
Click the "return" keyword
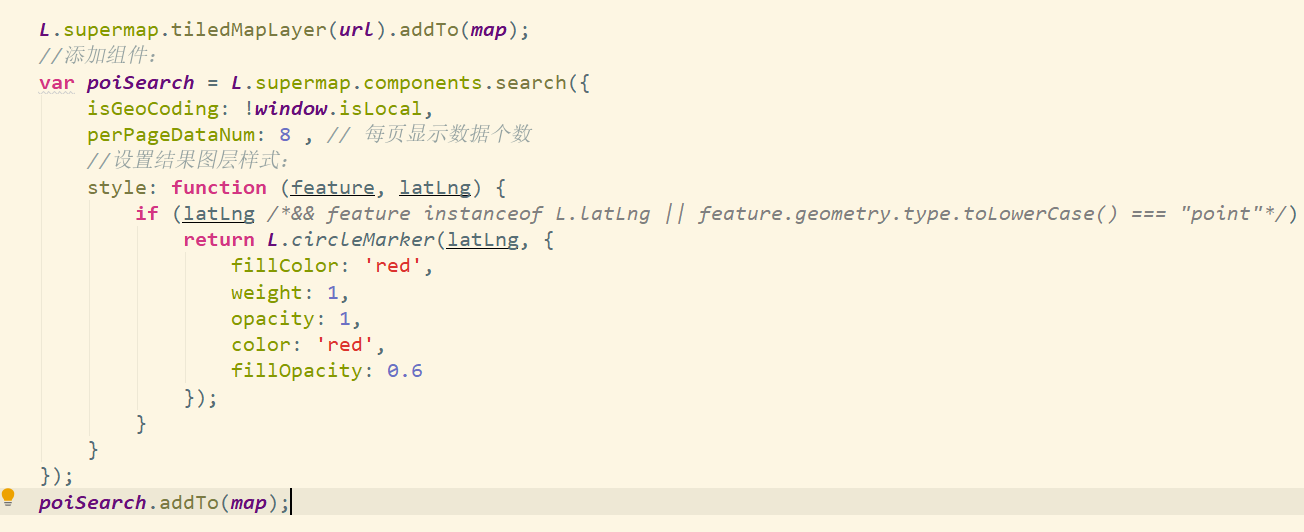[219, 239]
